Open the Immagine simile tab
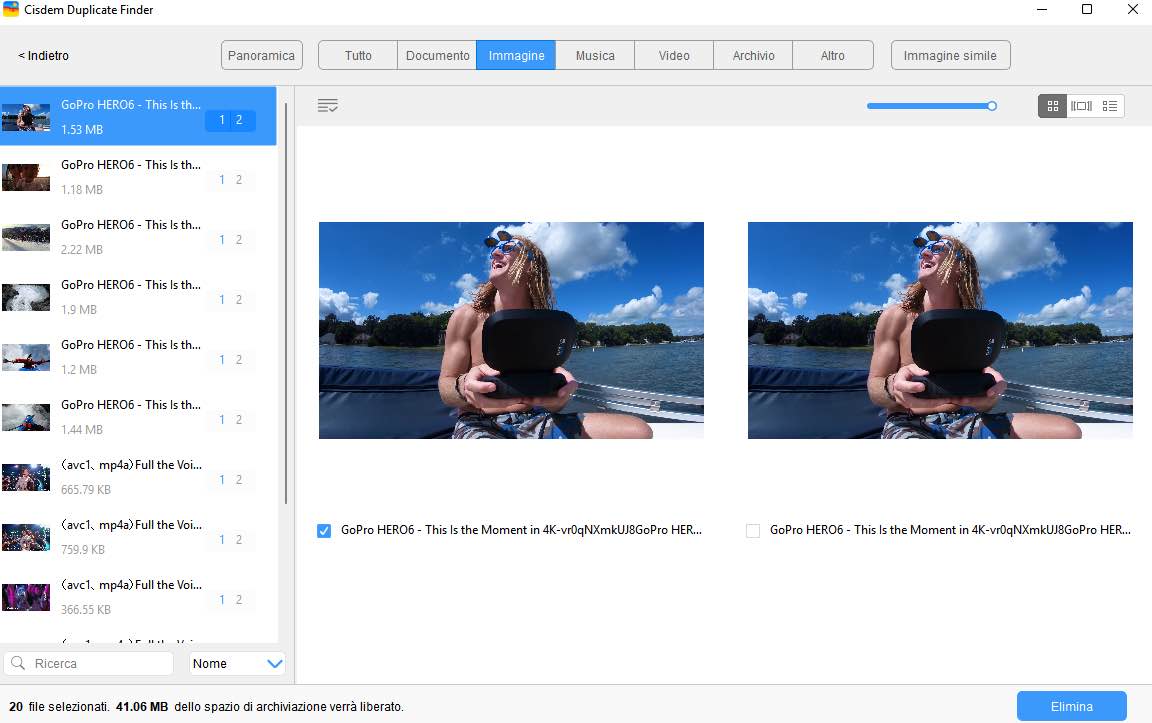Image resolution: width=1152 pixels, height=723 pixels. [949, 55]
